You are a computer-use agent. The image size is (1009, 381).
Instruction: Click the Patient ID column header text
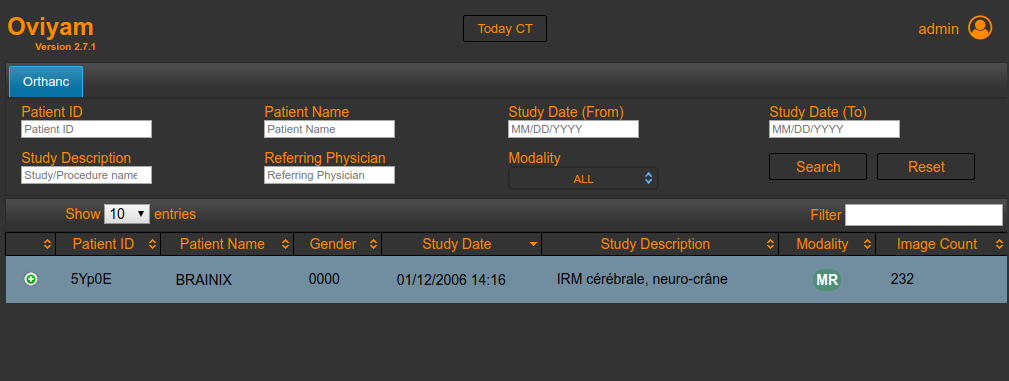point(103,245)
